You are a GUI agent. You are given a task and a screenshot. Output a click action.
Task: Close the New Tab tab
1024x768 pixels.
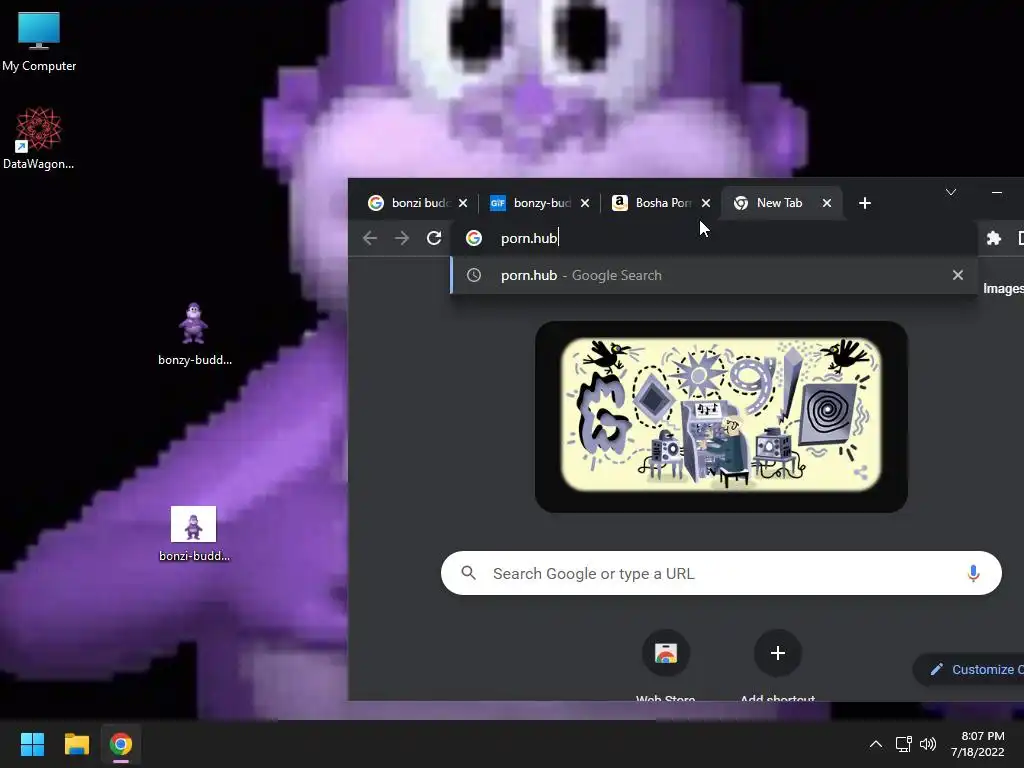[x=827, y=203]
